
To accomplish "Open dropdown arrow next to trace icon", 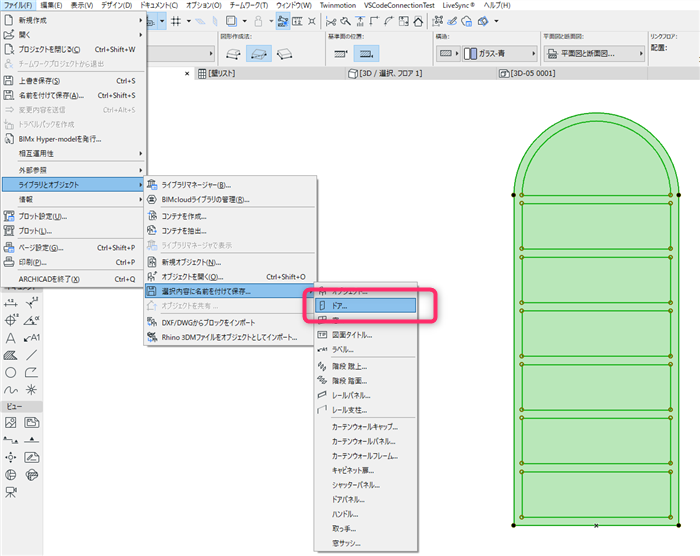I will pos(245,21).
